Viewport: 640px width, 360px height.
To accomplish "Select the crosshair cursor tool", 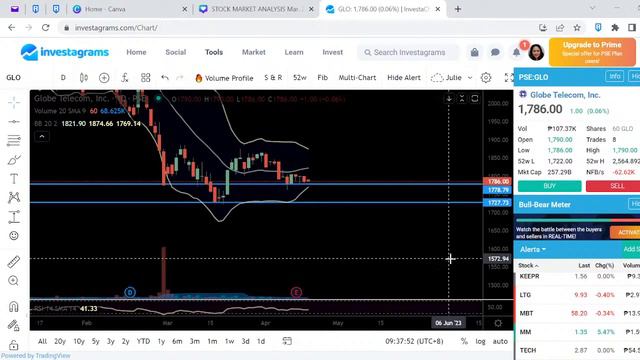I will [14, 102].
